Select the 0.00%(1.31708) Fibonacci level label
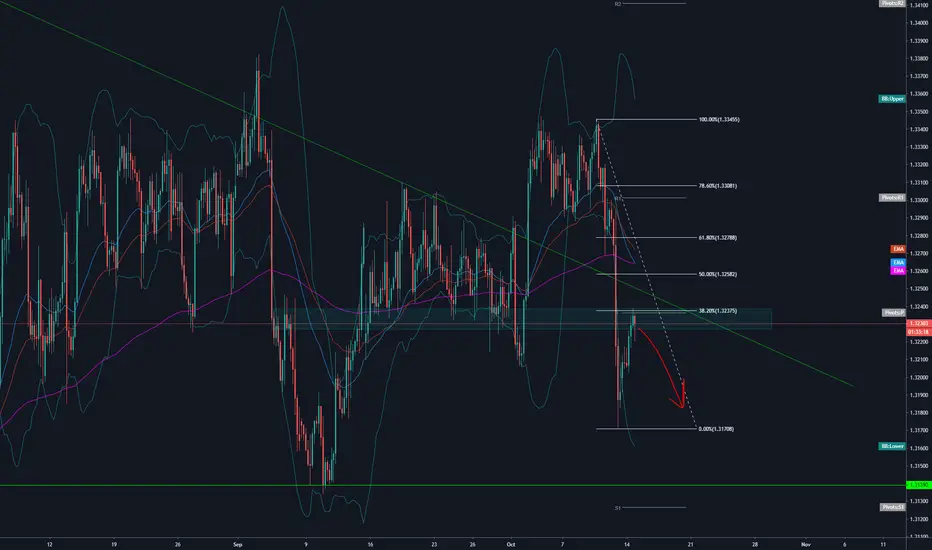The image size is (932, 550). point(716,429)
